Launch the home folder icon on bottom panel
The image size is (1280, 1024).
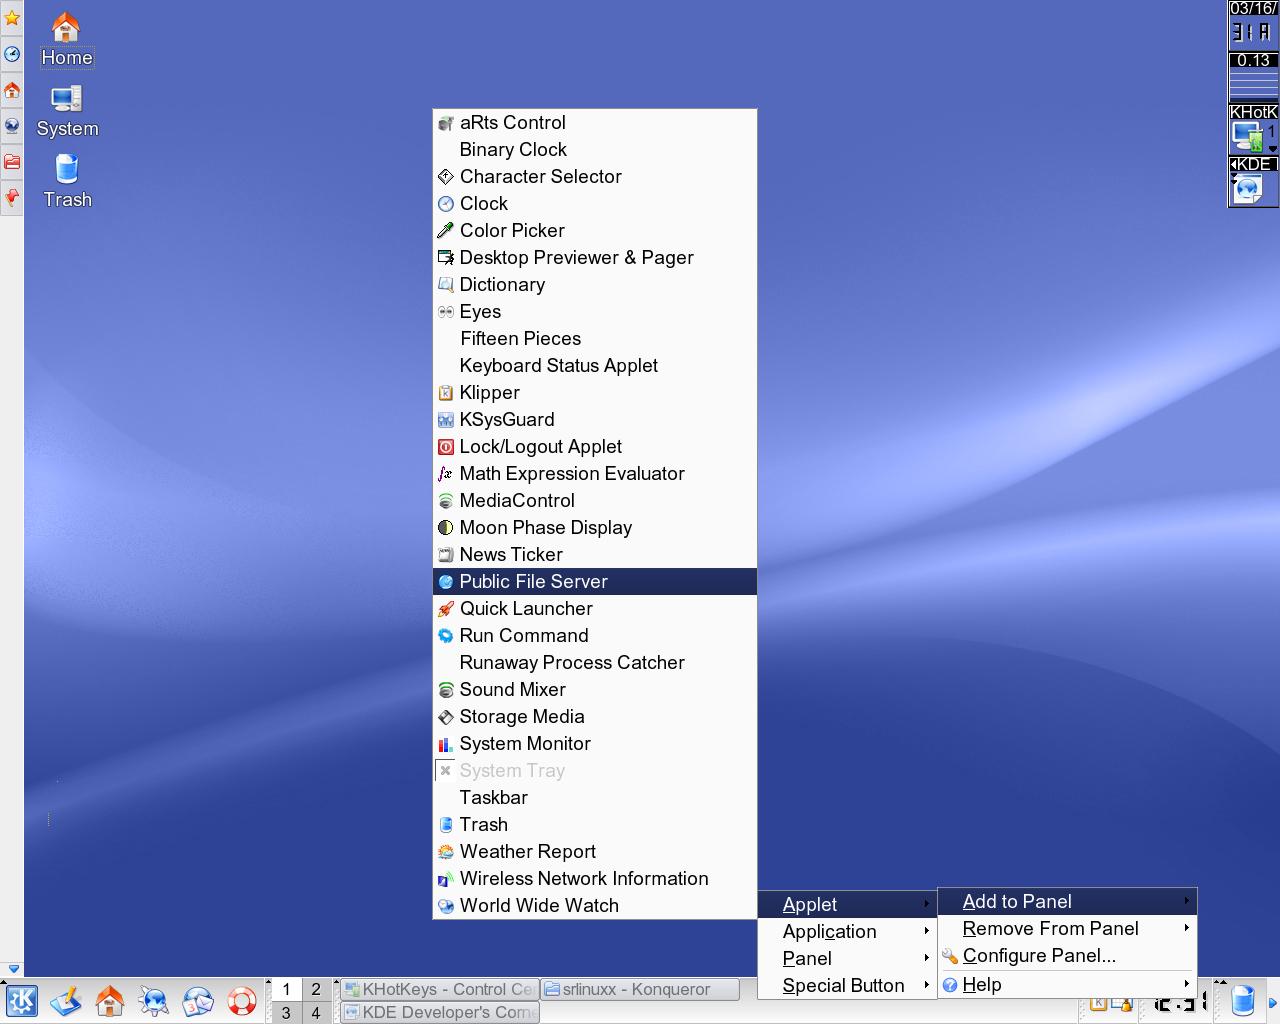coord(110,1001)
